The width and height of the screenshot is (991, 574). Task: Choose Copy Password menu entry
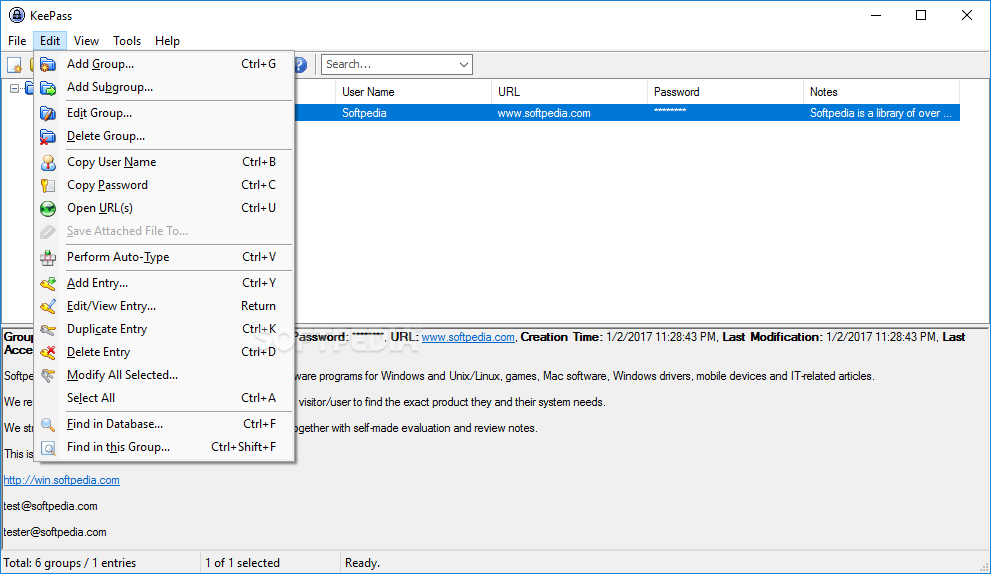[164, 185]
